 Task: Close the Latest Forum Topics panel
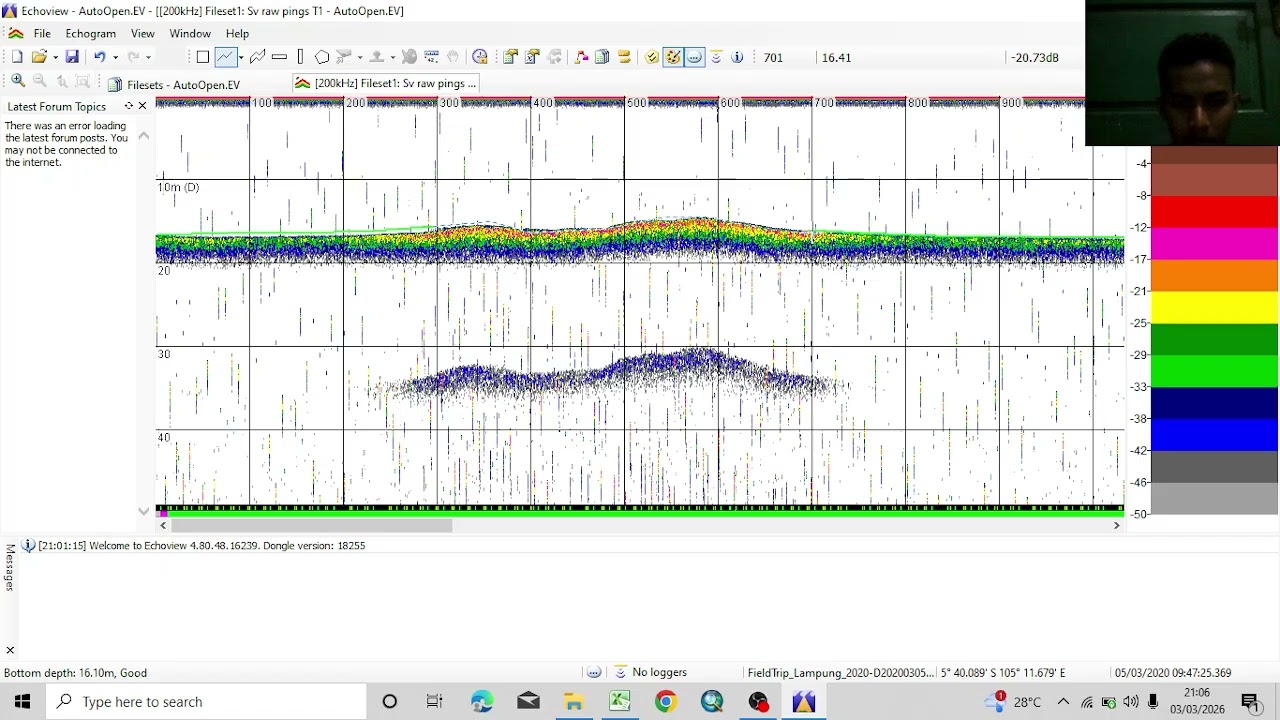142,106
